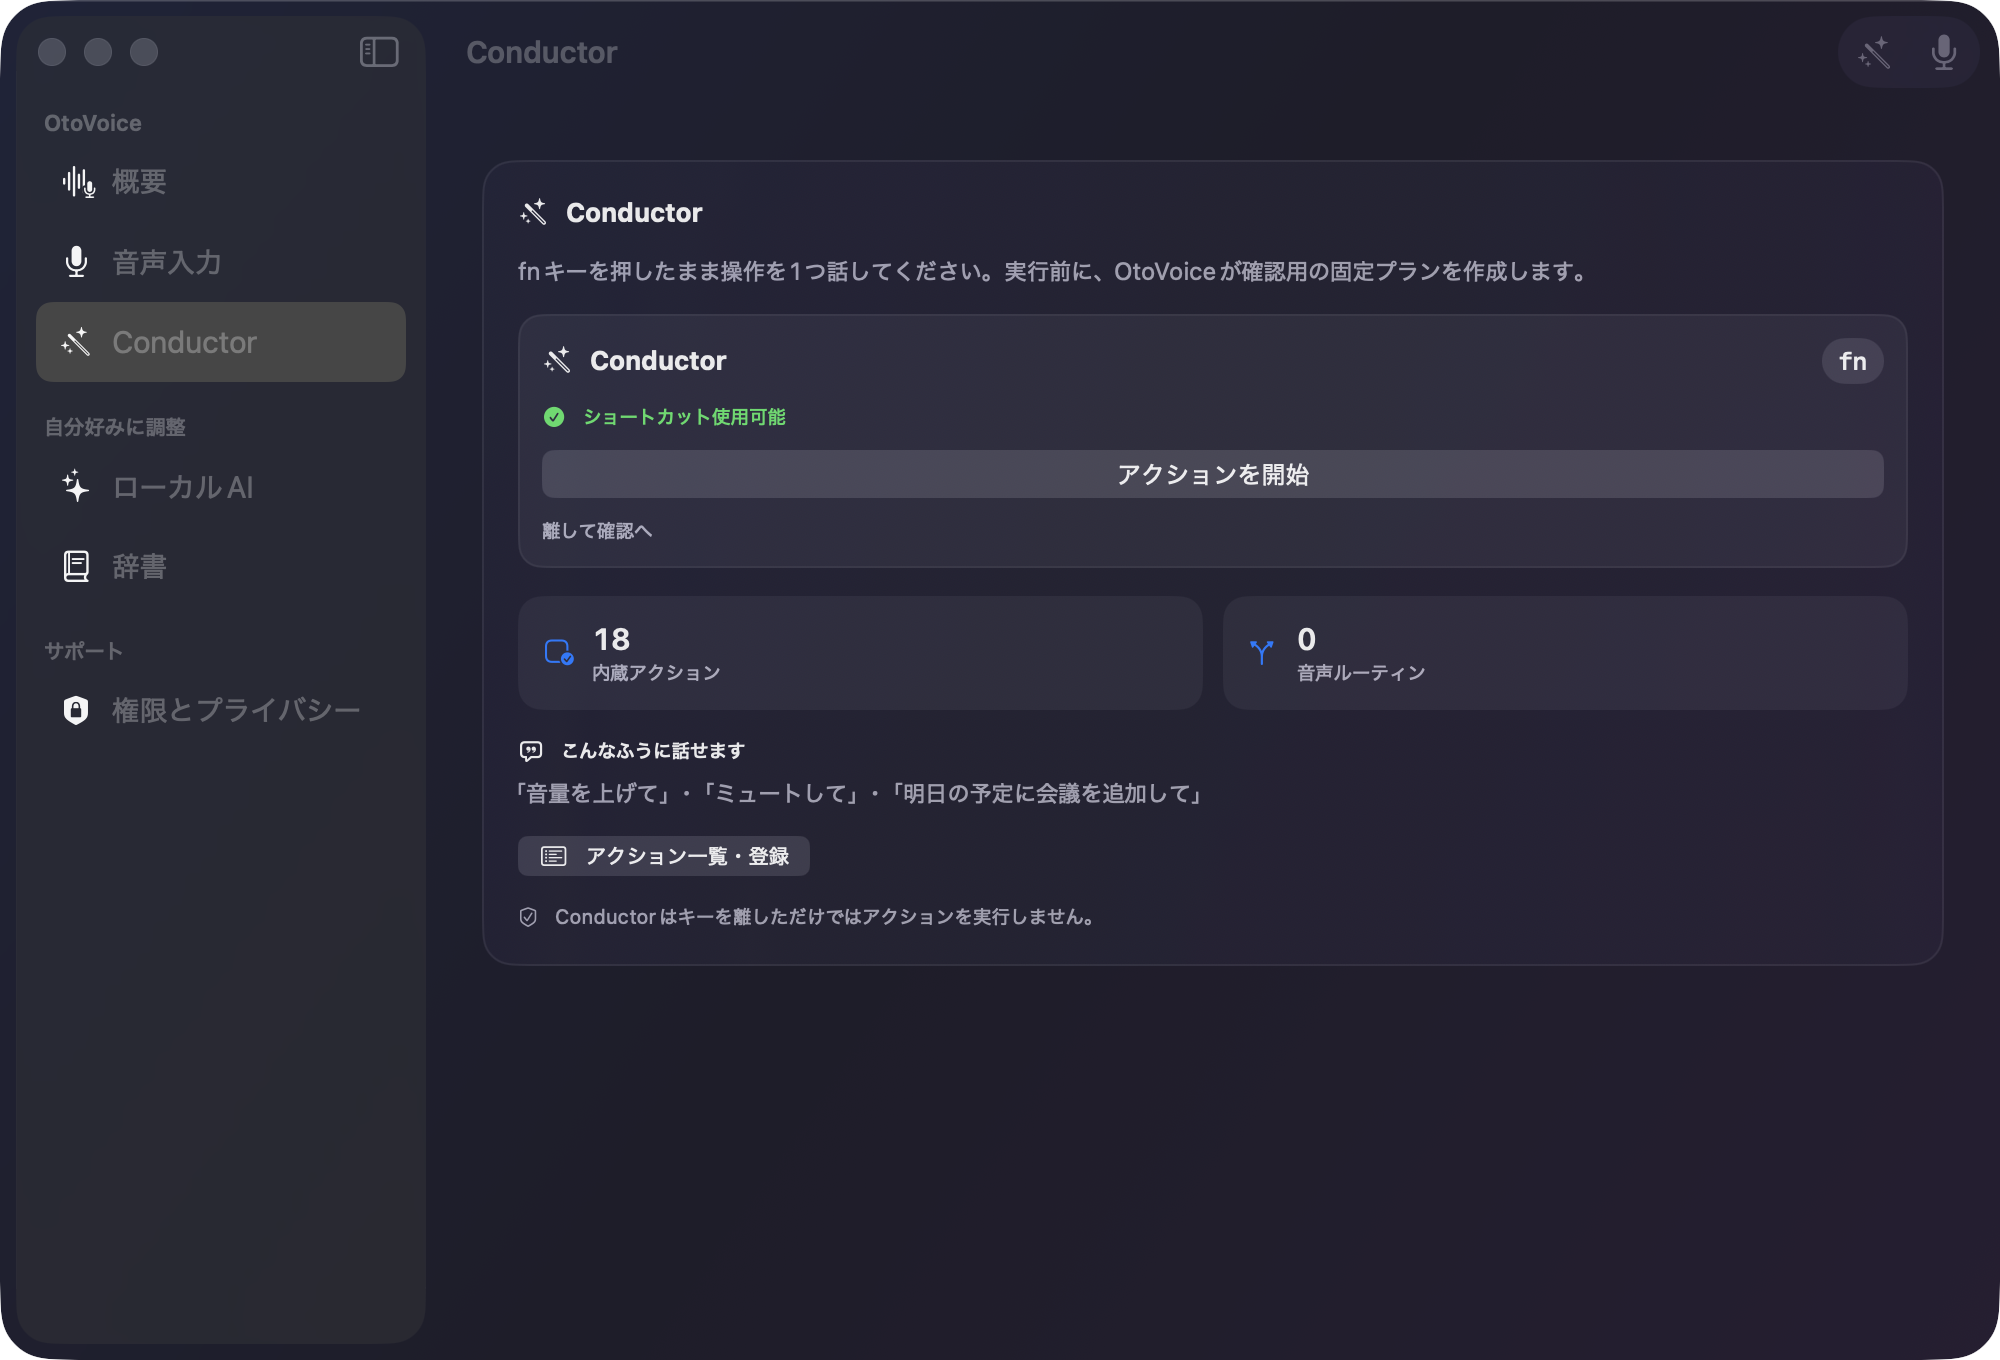This screenshot has height=1360, width=2000.
Task: Click the 自分好みに調整 section label
Action: 115,427
